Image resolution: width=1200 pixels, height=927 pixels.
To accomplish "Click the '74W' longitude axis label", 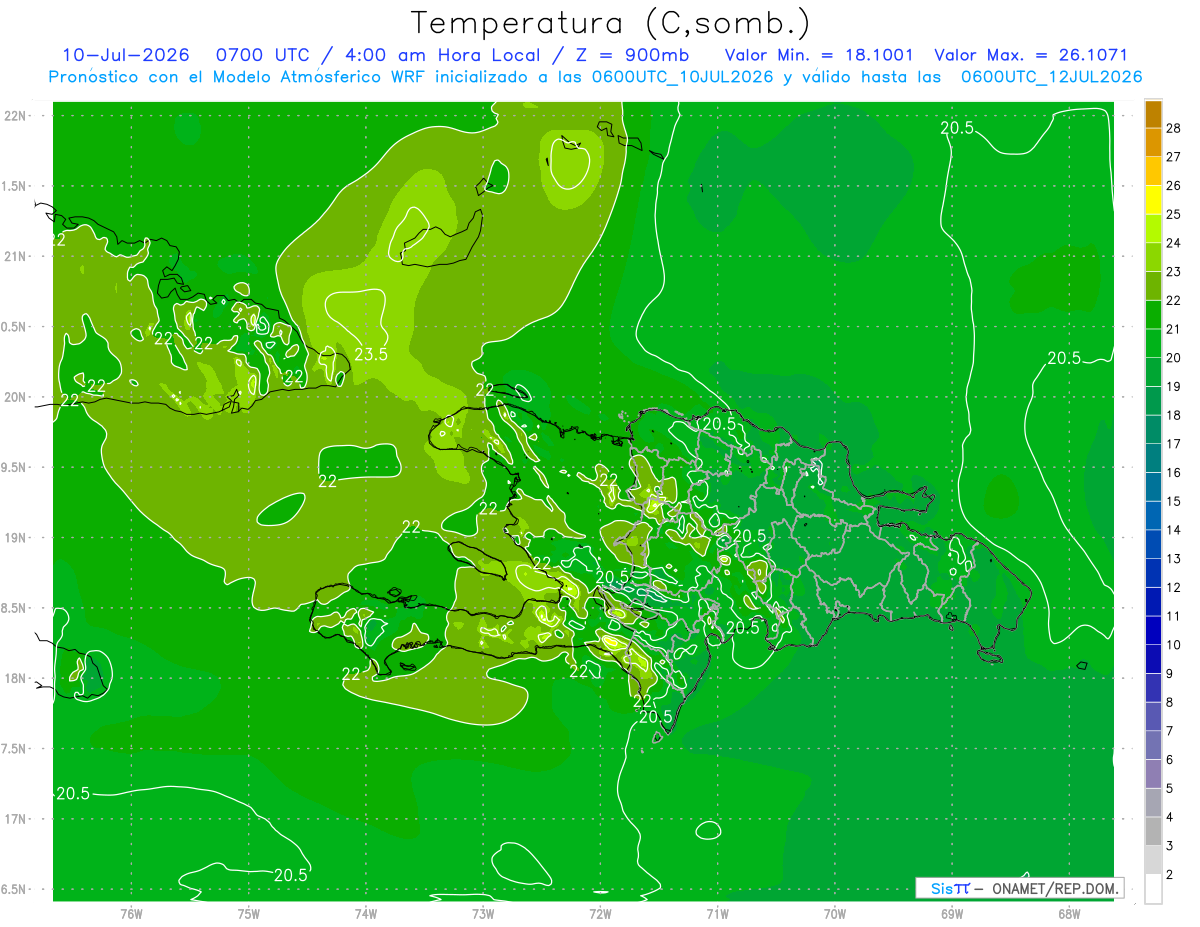I will (366, 913).
